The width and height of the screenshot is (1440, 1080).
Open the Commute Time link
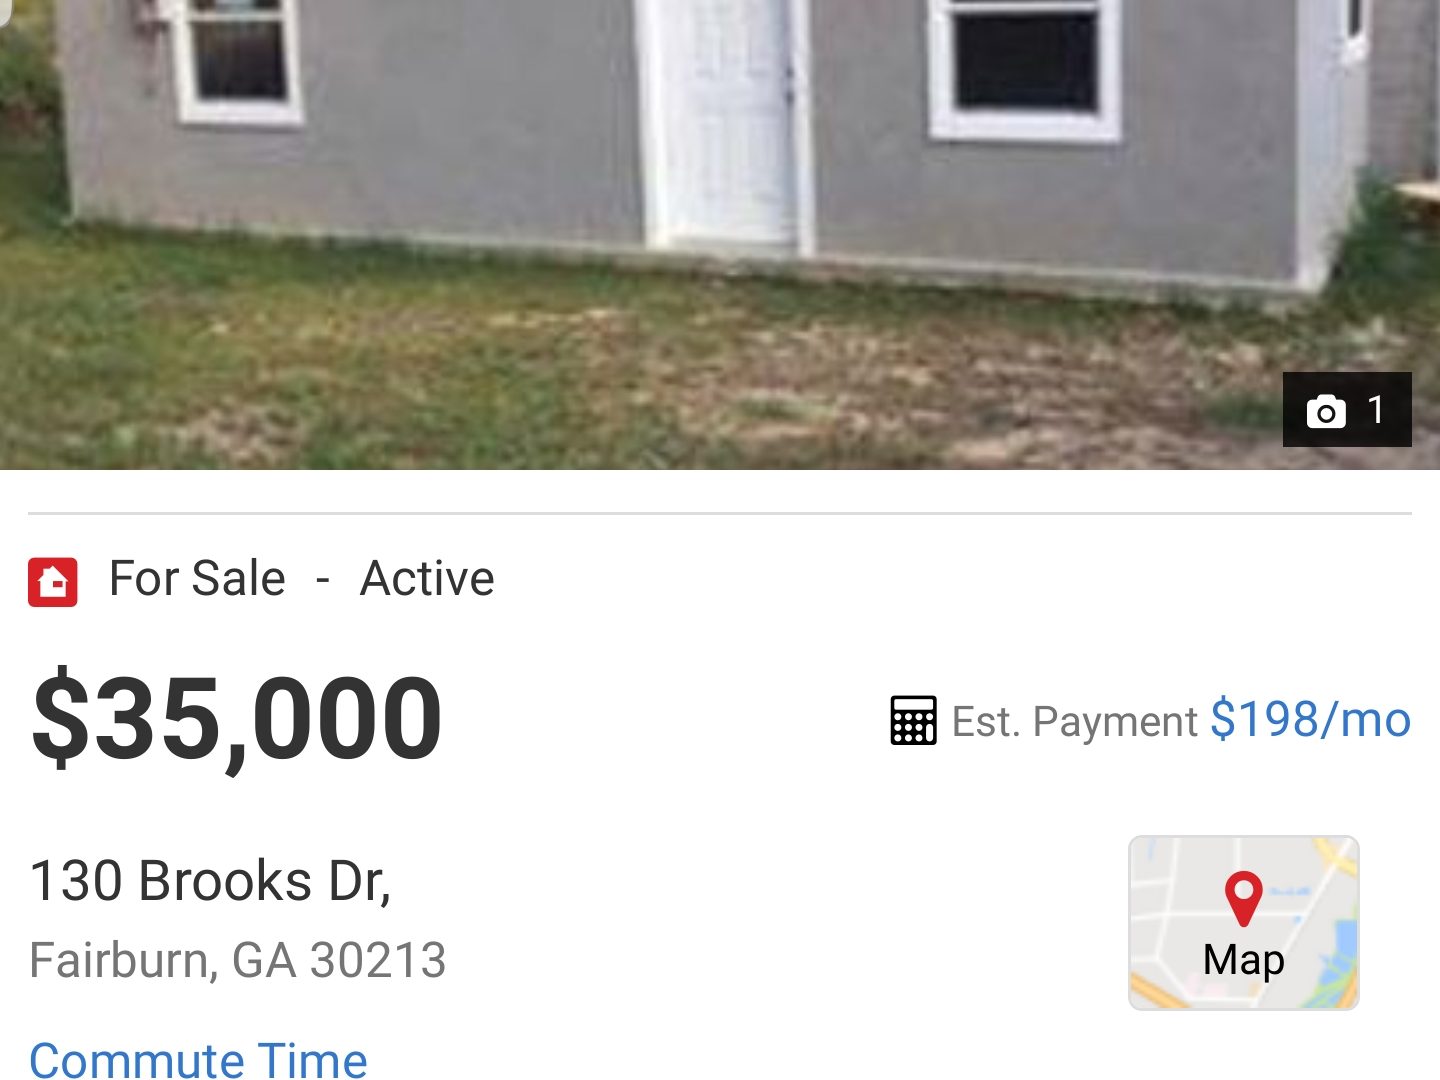pyautogui.click(x=198, y=1060)
